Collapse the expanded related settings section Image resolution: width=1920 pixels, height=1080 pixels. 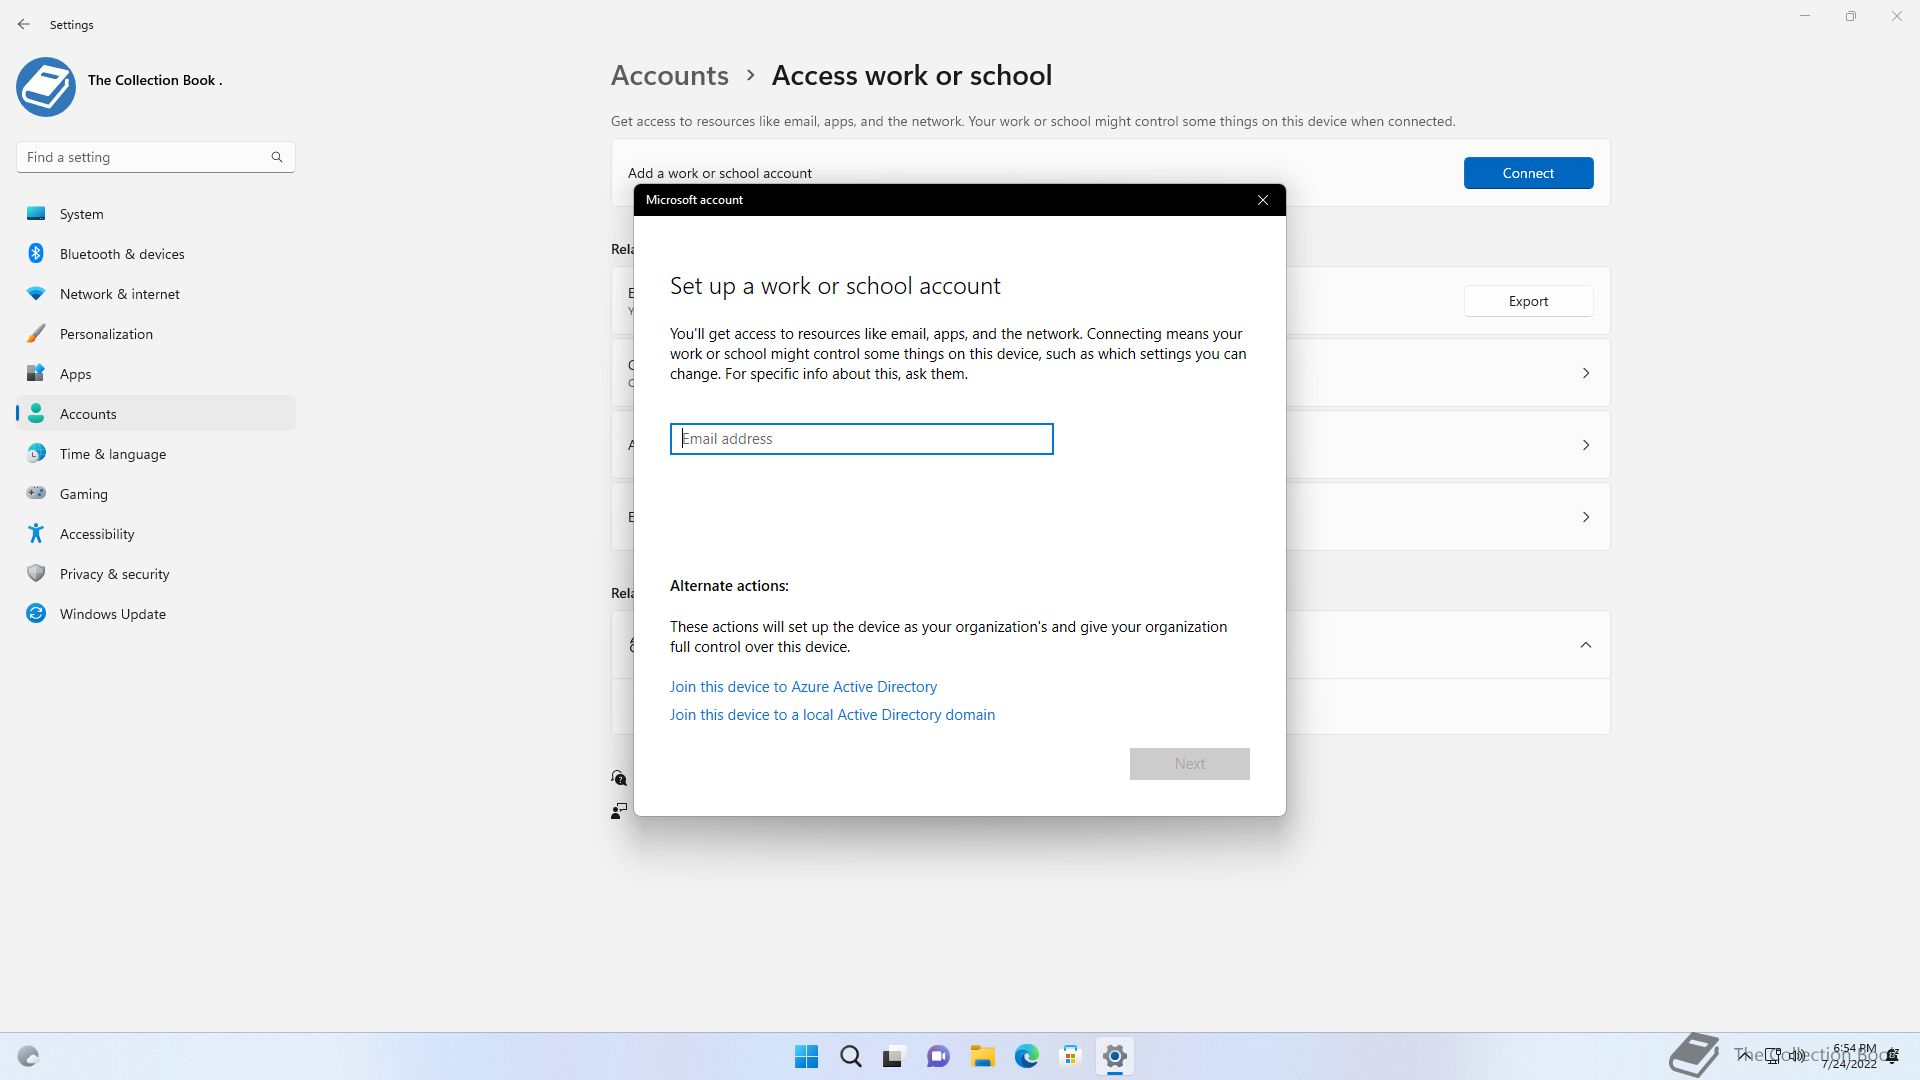[1585, 645]
